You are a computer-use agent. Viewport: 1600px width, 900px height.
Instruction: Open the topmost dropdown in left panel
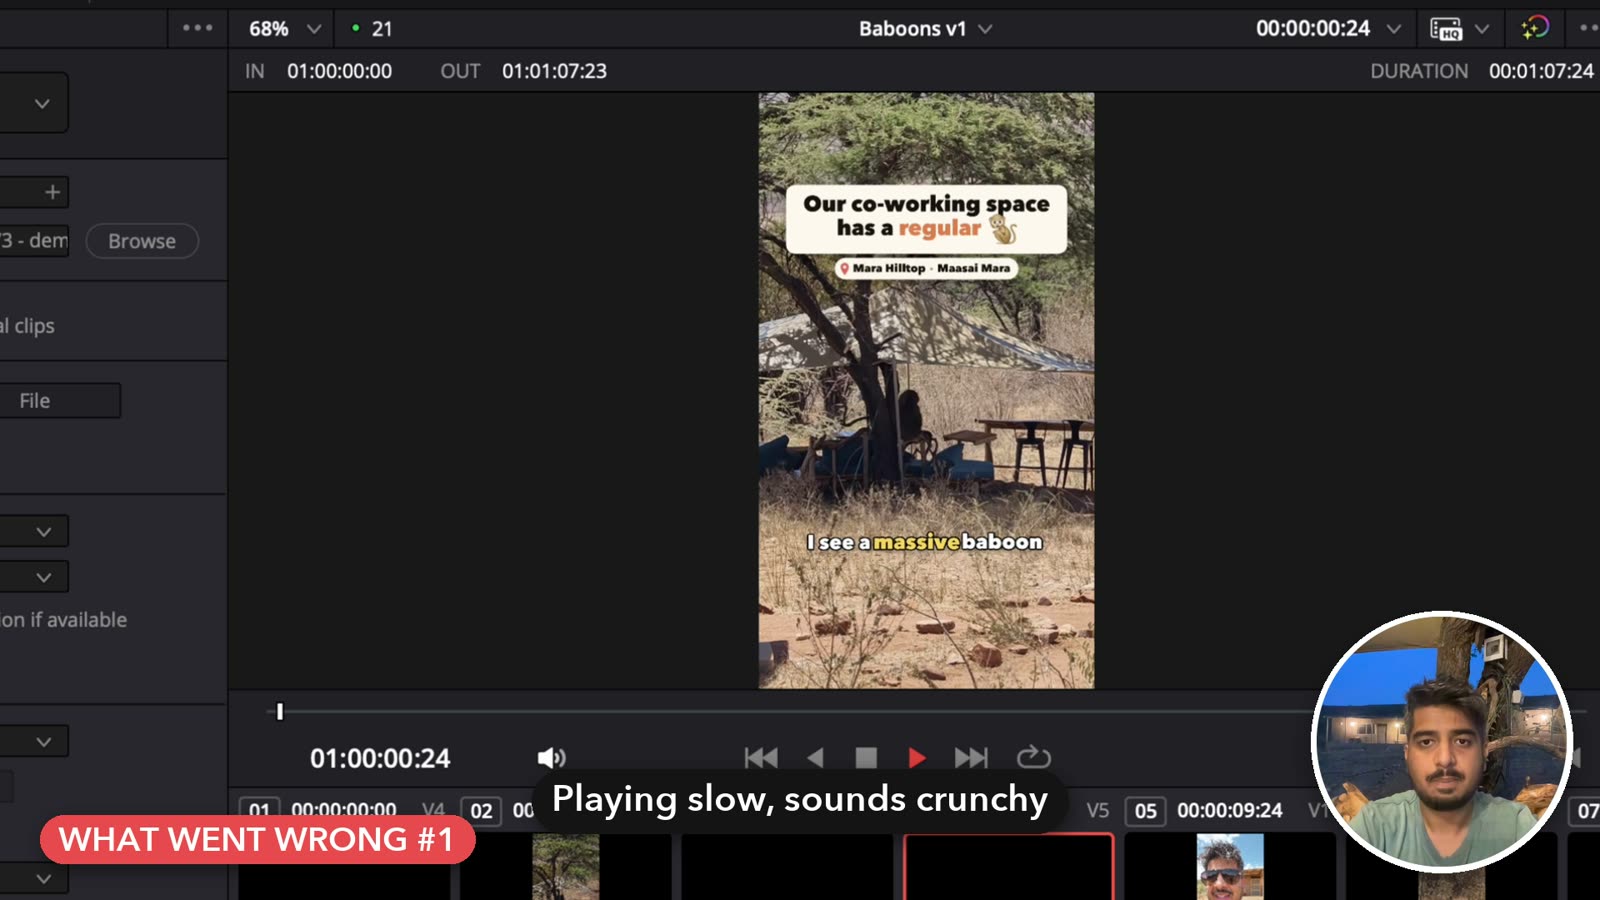34,103
